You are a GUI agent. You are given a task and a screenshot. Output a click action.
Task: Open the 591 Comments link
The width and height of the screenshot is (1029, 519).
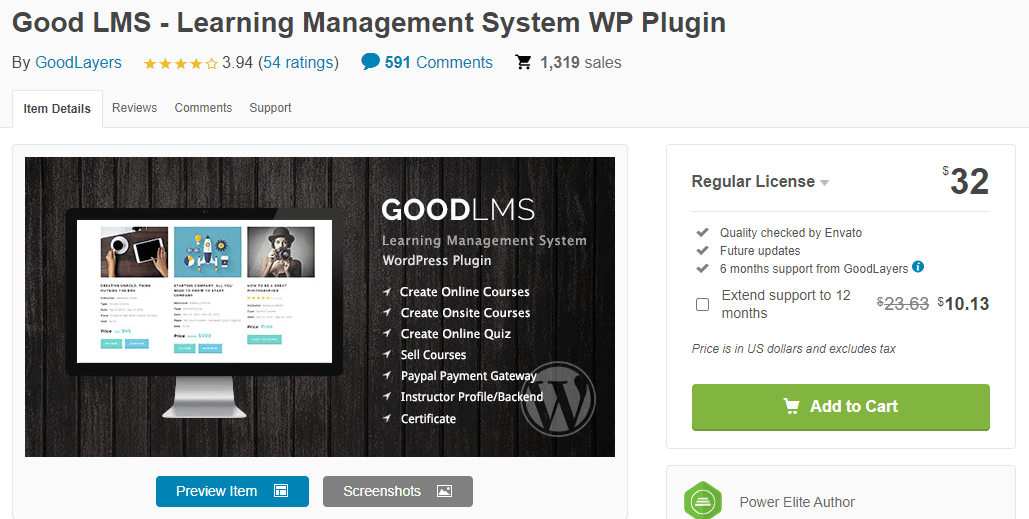point(438,62)
